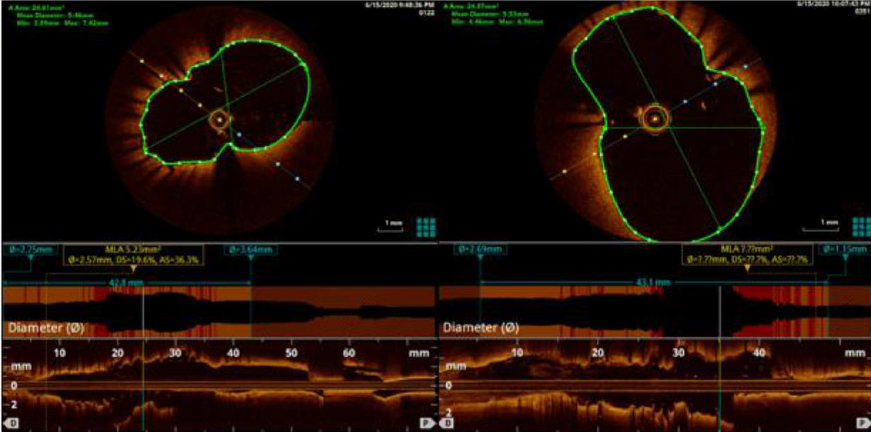This screenshot has width=871, height=432.
Task: Click the 10 mm ruler tick, right longitudinal view
Action: click(517, 353)
